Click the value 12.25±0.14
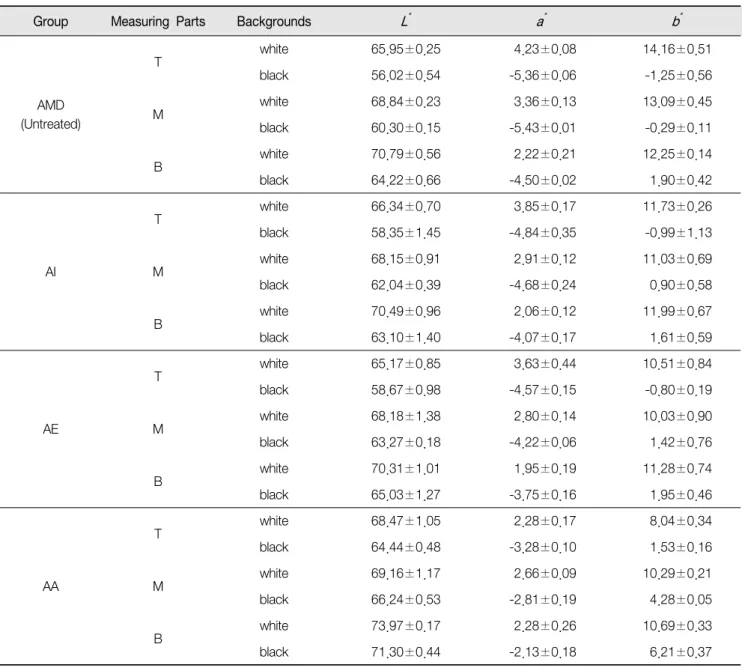The image size is (742, 668). 677,154
